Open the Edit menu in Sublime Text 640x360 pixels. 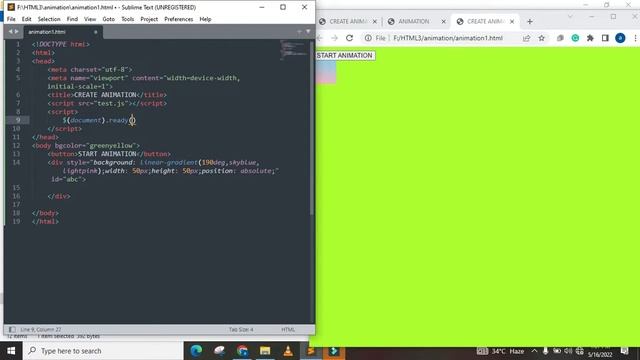[x=27, y=19]
